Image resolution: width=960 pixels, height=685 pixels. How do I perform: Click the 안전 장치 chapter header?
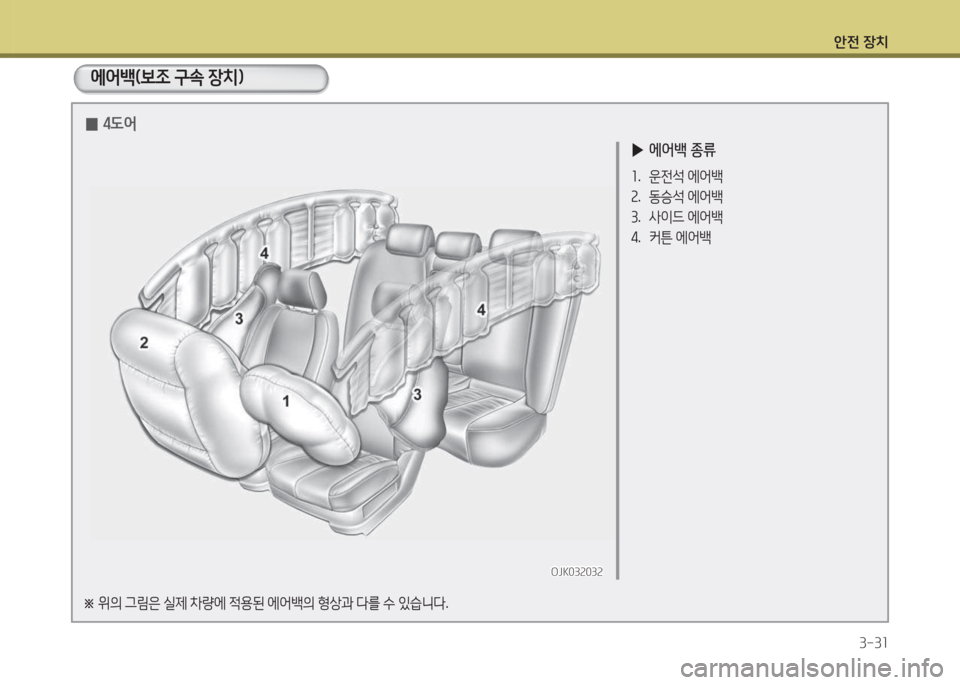tap(861, 42)
